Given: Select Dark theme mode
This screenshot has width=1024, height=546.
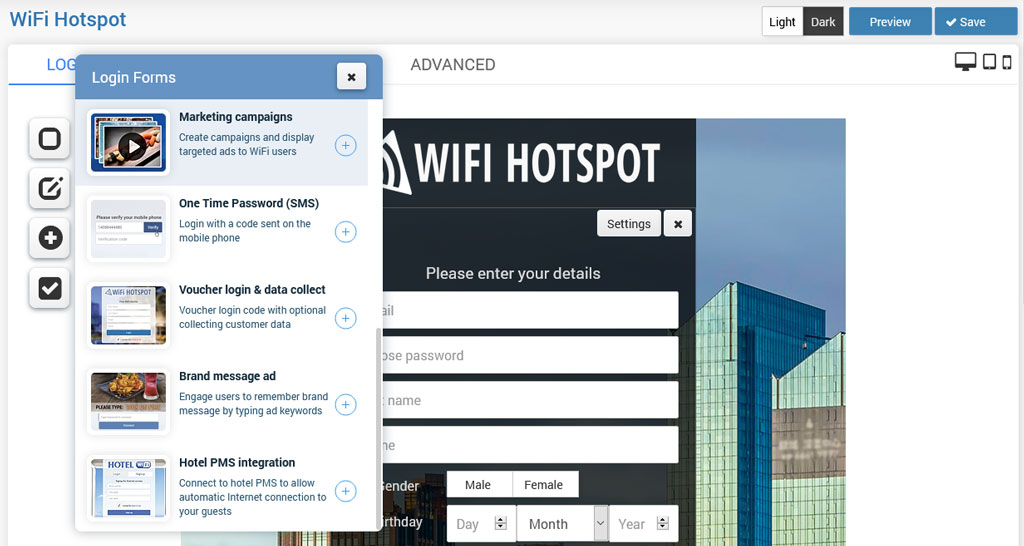Looking at the screenshot, I should click(x=823, y=22).
